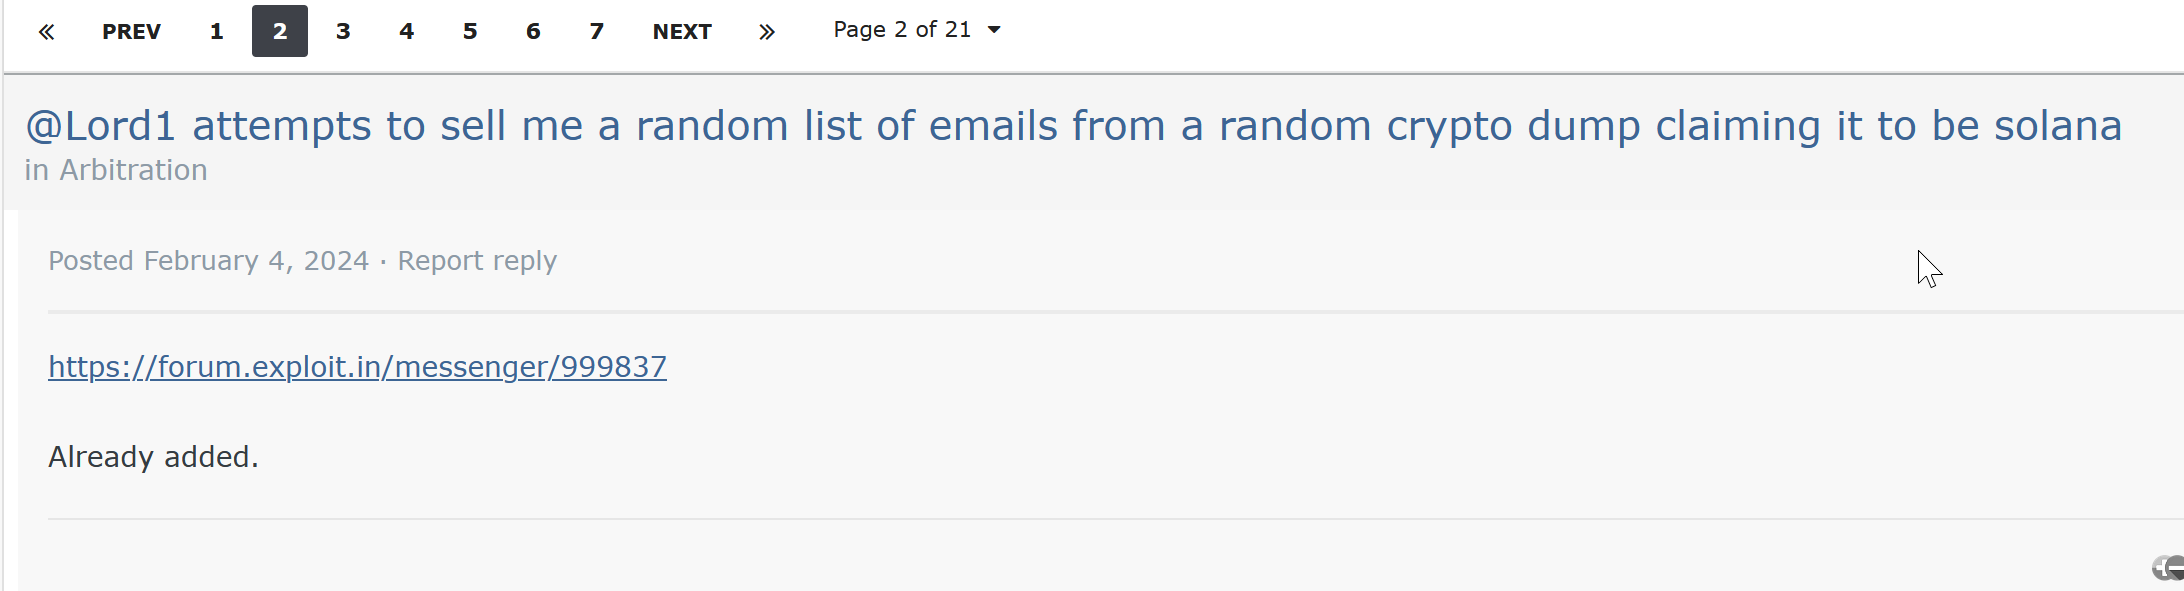Open the forum.exploit.in messenger URL
This screenshot has height=591, width=2184.
(357, 367)
